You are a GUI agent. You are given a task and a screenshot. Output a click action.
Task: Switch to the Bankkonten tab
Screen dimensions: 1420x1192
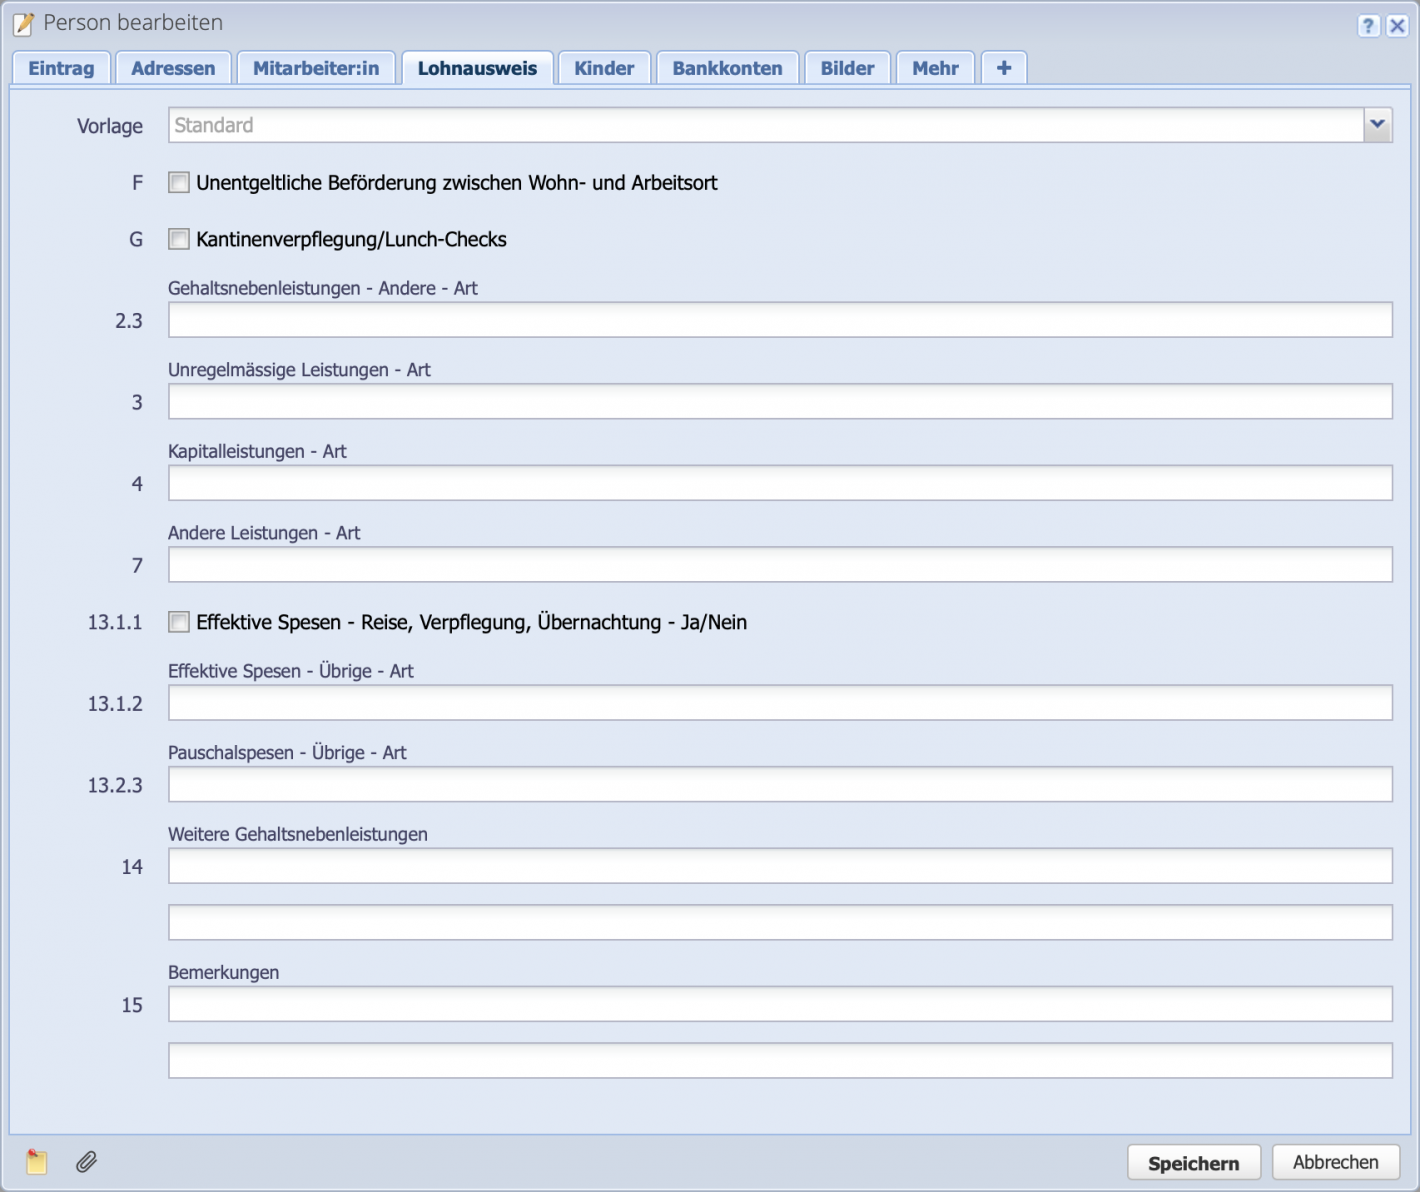click(727, 67)
